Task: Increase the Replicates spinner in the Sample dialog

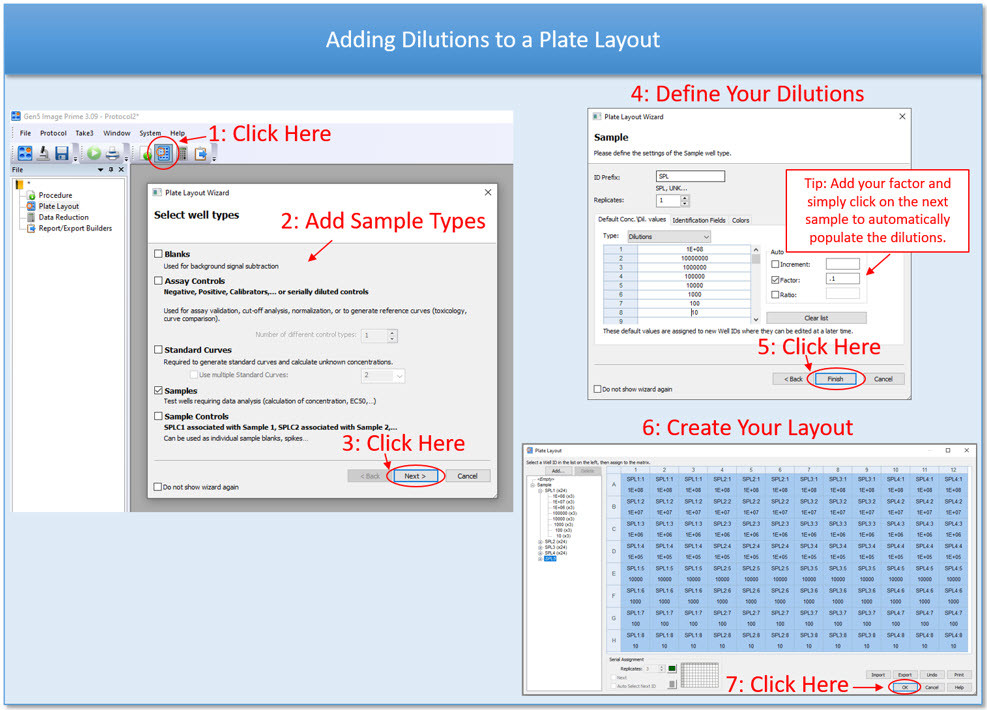Action: click(685, 198)
